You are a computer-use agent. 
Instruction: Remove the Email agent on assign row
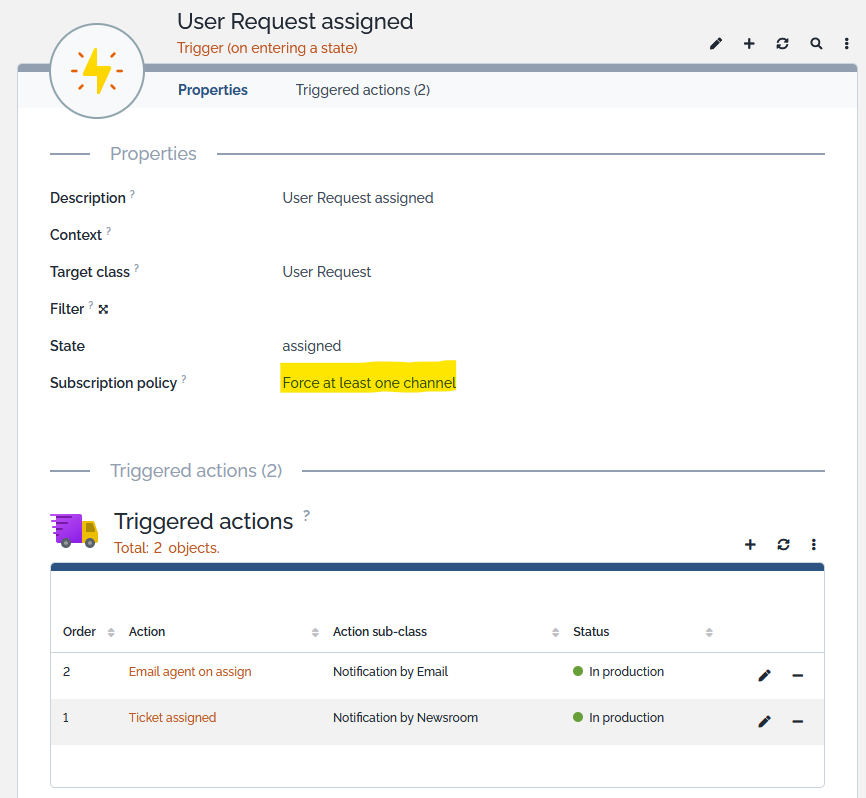797,676
